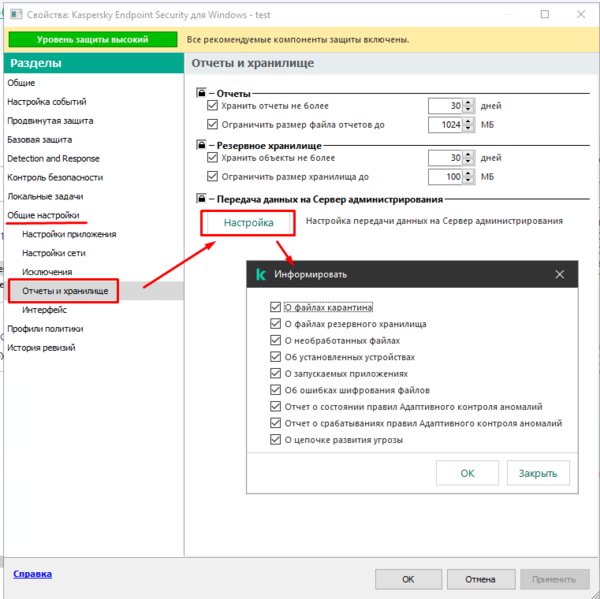600x599 pixels.
Task: Toggle Отчет о срабатываниях правил Адаптивного контроля
Action: pyautogui.click(x=275, y=423)
